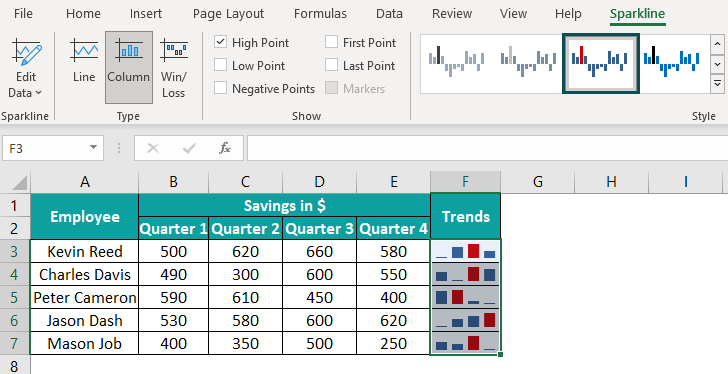Select column B header
The image size is (728, 374).
coord(173,182)
